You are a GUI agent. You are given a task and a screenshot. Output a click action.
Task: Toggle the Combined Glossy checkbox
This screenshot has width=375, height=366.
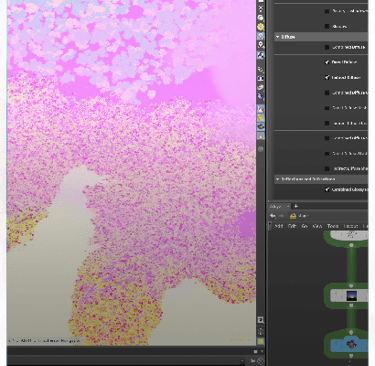327,189
